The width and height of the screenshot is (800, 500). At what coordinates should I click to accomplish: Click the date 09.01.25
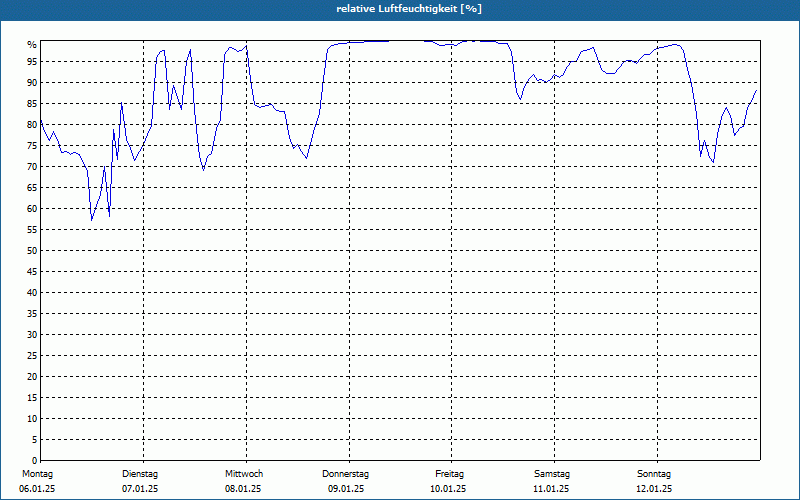[346, 489]
